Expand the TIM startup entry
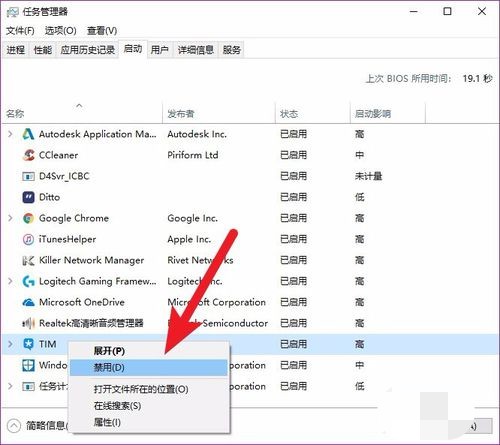This screenshot has width=500, height=445. (x=10, y=344)
